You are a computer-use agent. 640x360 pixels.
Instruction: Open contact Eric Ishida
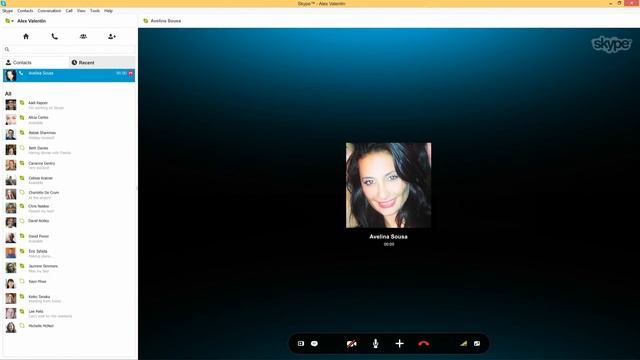[69, 253]
